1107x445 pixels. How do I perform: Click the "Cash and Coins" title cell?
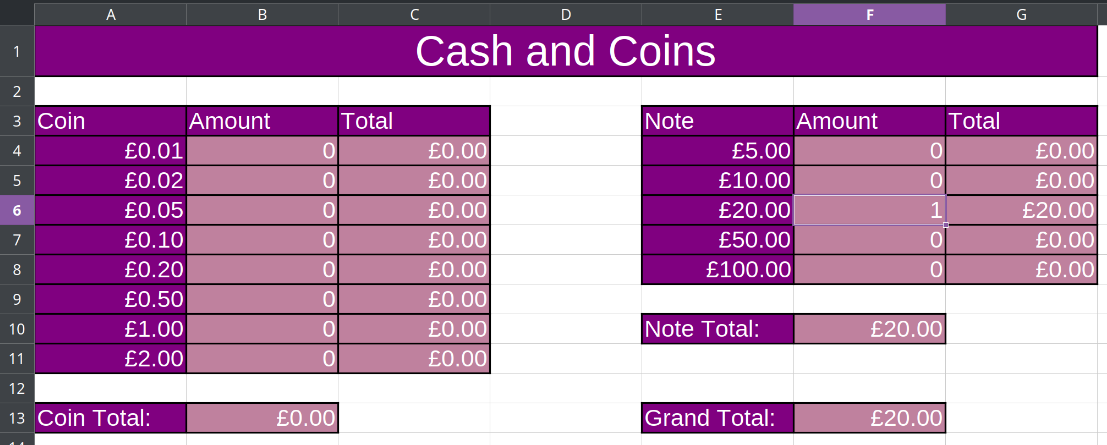[x=565, y=51]
